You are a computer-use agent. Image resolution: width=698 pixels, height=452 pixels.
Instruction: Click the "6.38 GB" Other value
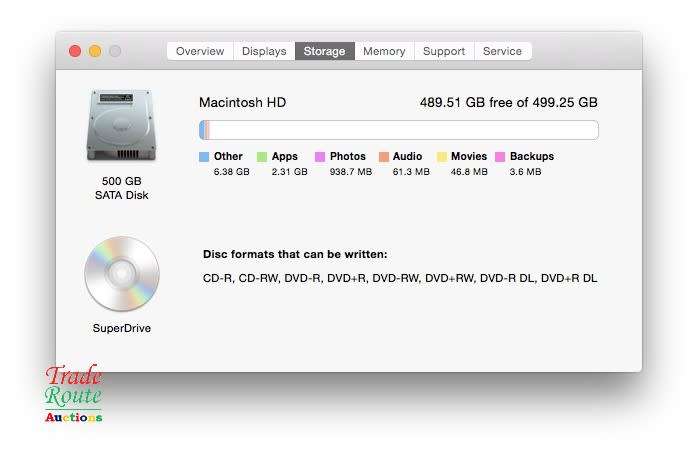coord(231,172)
